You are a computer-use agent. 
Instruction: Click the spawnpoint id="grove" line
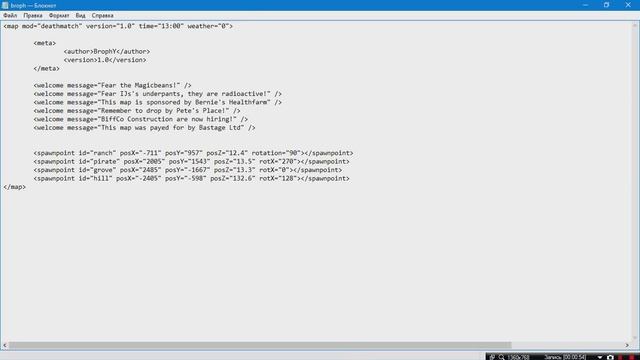tap(188, 170)
